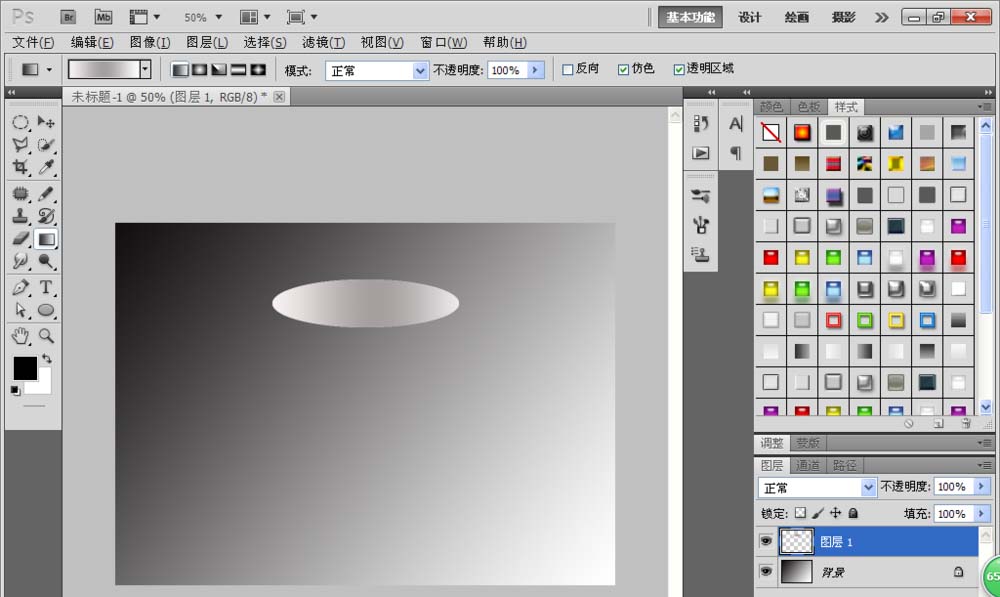The height and width of the screenshot is (597, 1000).
Task: Select the Eraser tool
Action: (22, 238)
